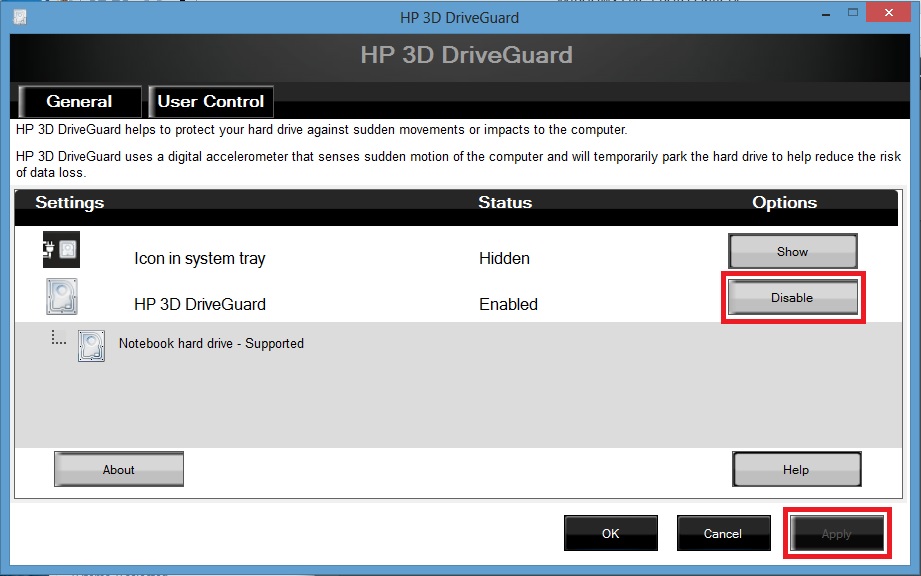This screenshot has width=921, height=576.
Task: Click the Notebook hard drive icon
Action: tap(92, 346)
